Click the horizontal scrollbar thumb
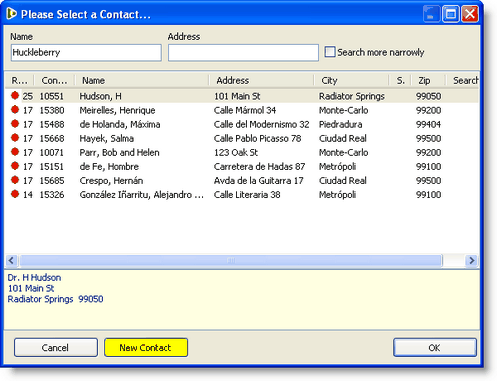This screenshot has width=497, height=381. click(x=231, y=260)
